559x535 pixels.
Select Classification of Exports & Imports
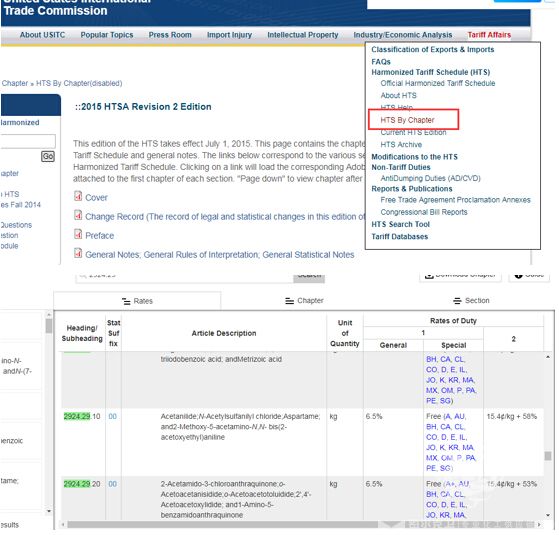(x=432, y=50)
